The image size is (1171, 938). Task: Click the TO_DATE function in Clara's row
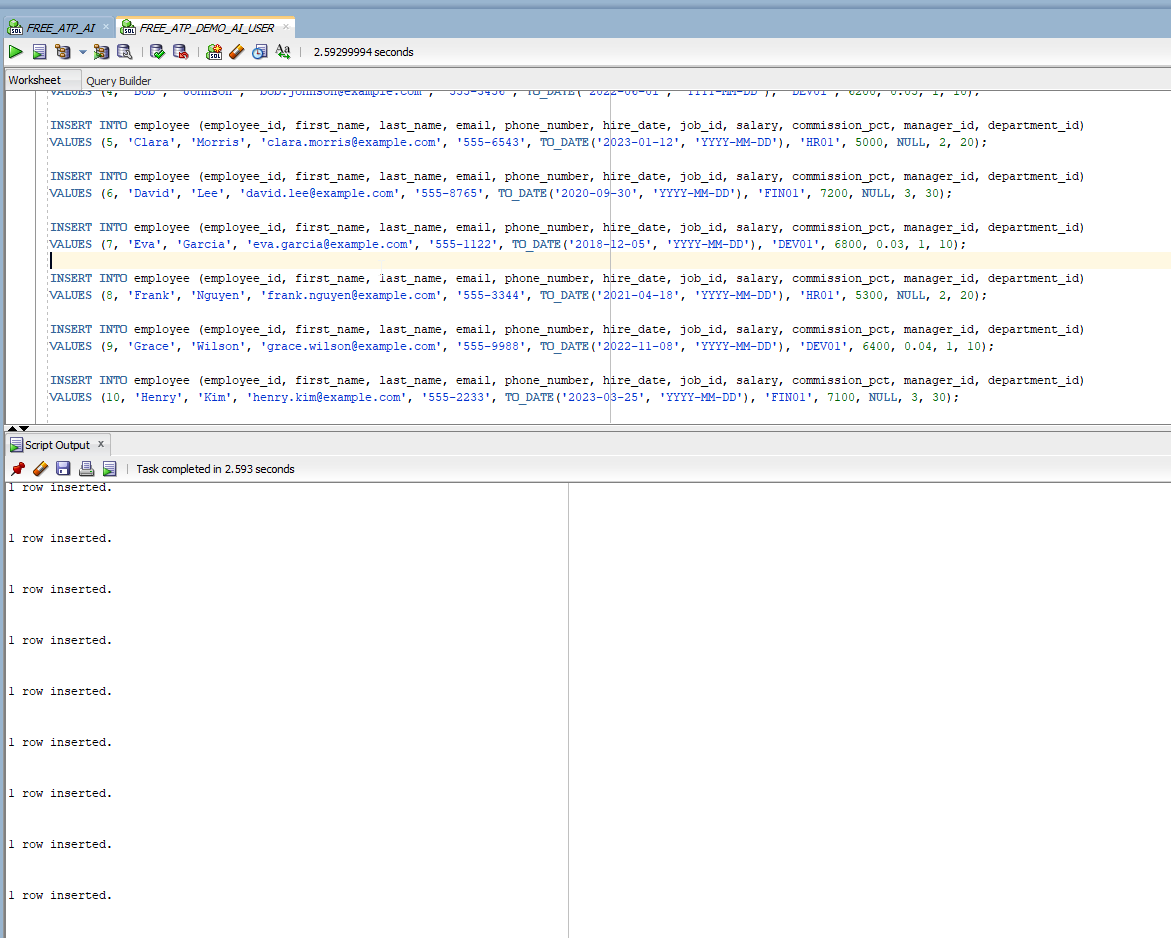[565, 142]
